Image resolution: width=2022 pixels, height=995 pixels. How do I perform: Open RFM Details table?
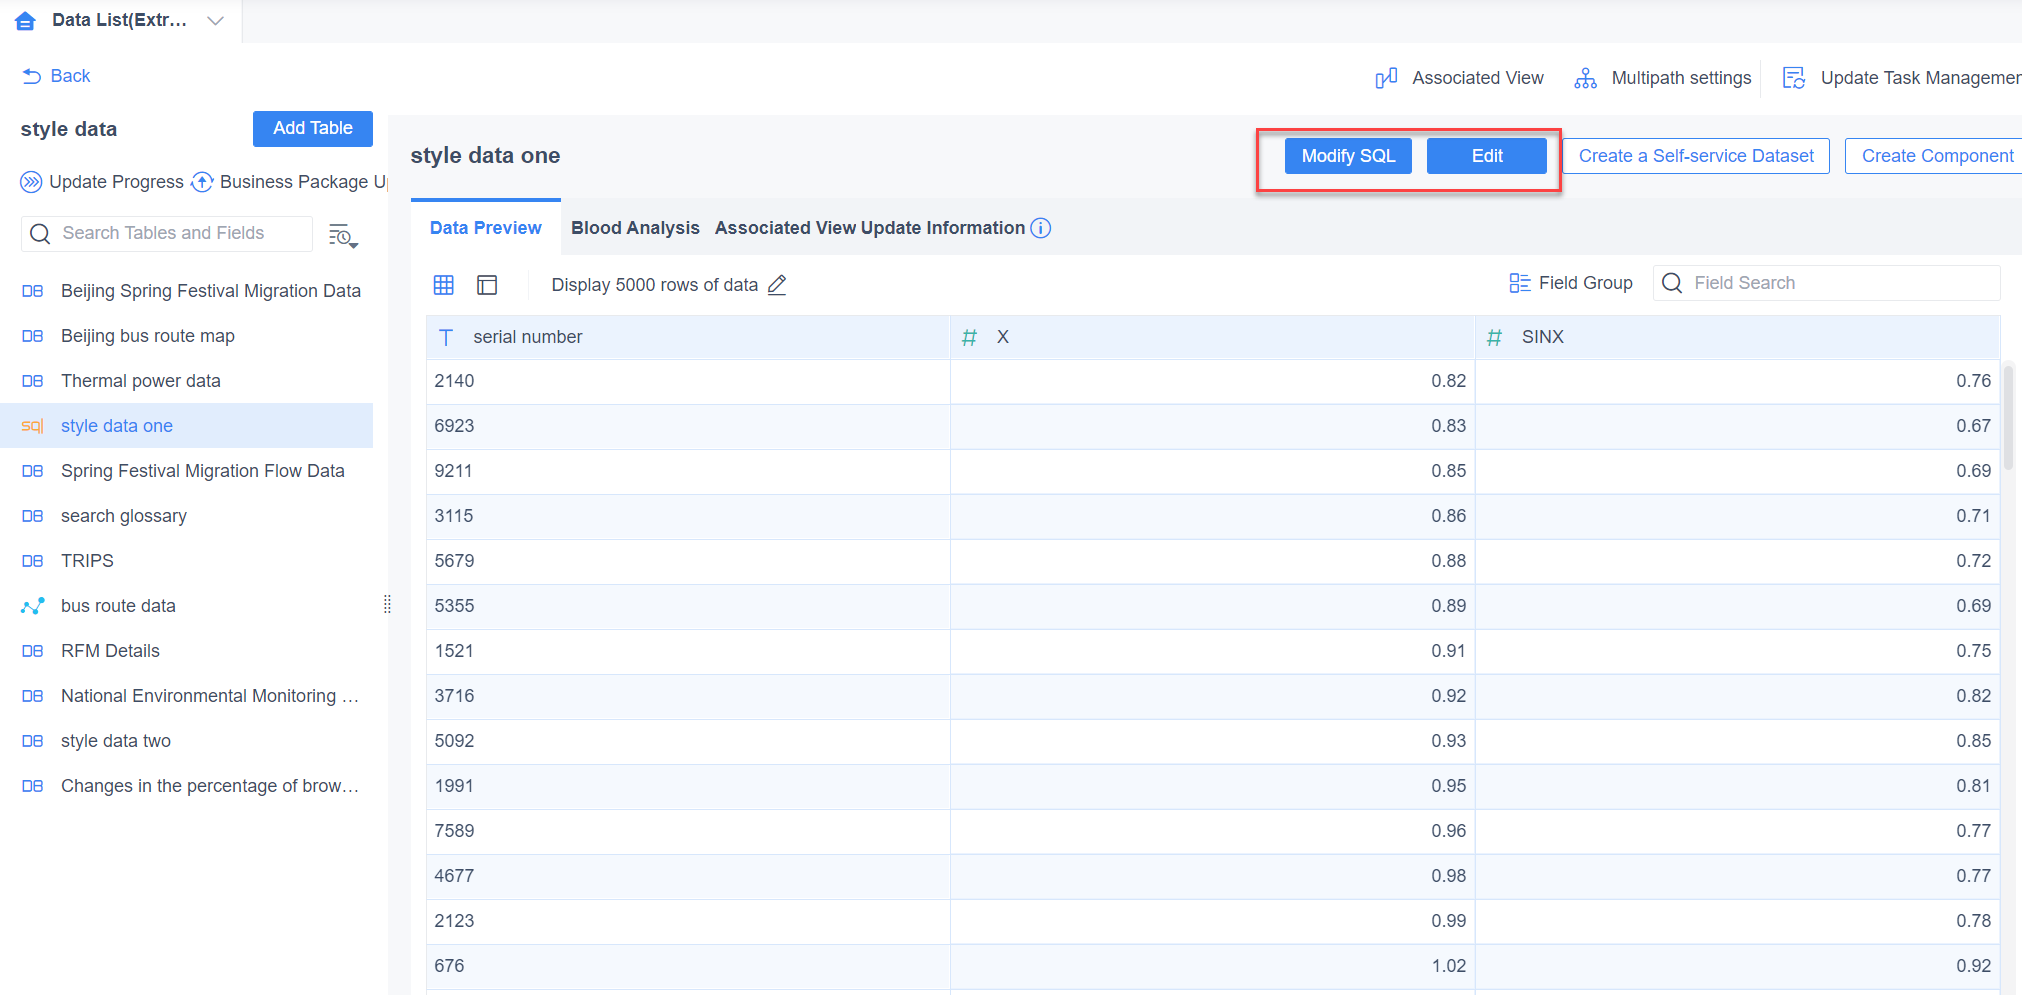[x=187, y=651]
